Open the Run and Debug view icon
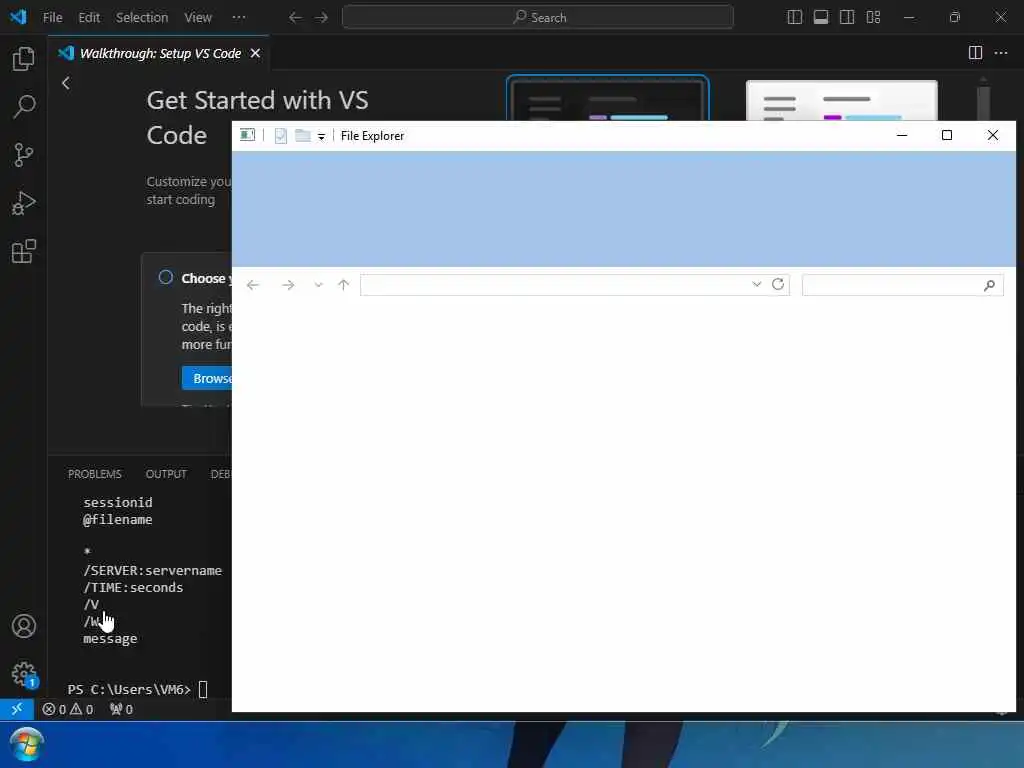 coord(24,203)
